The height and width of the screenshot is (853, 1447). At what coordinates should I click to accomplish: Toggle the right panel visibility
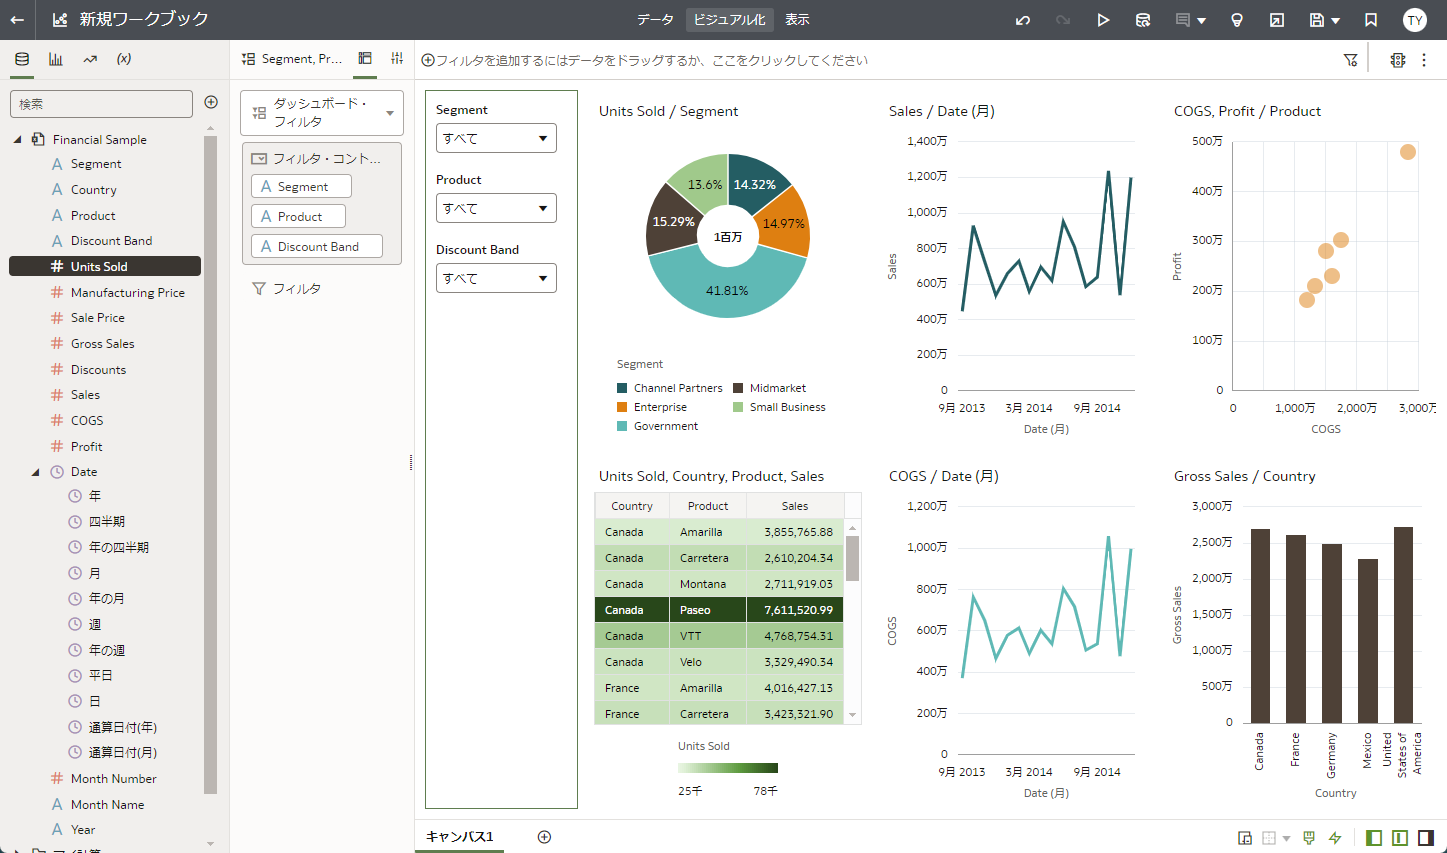[x=1426, y=838]
